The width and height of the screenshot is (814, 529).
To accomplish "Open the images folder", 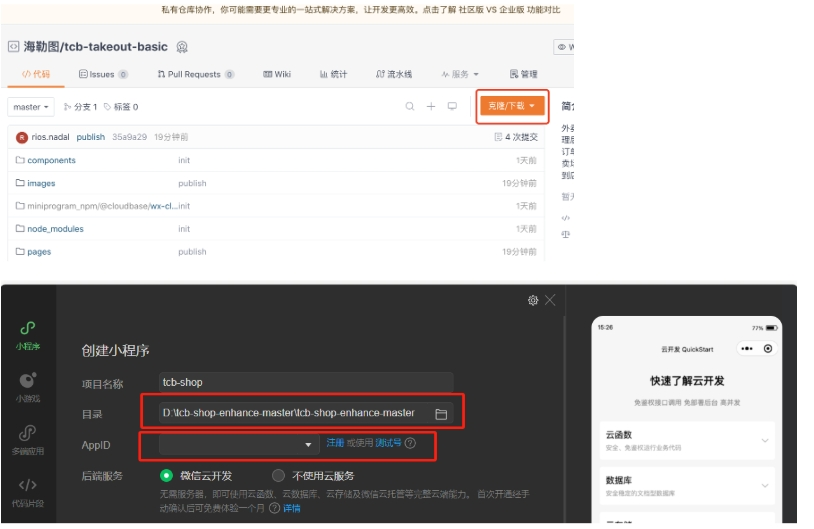I will click(x=41, y=183).
